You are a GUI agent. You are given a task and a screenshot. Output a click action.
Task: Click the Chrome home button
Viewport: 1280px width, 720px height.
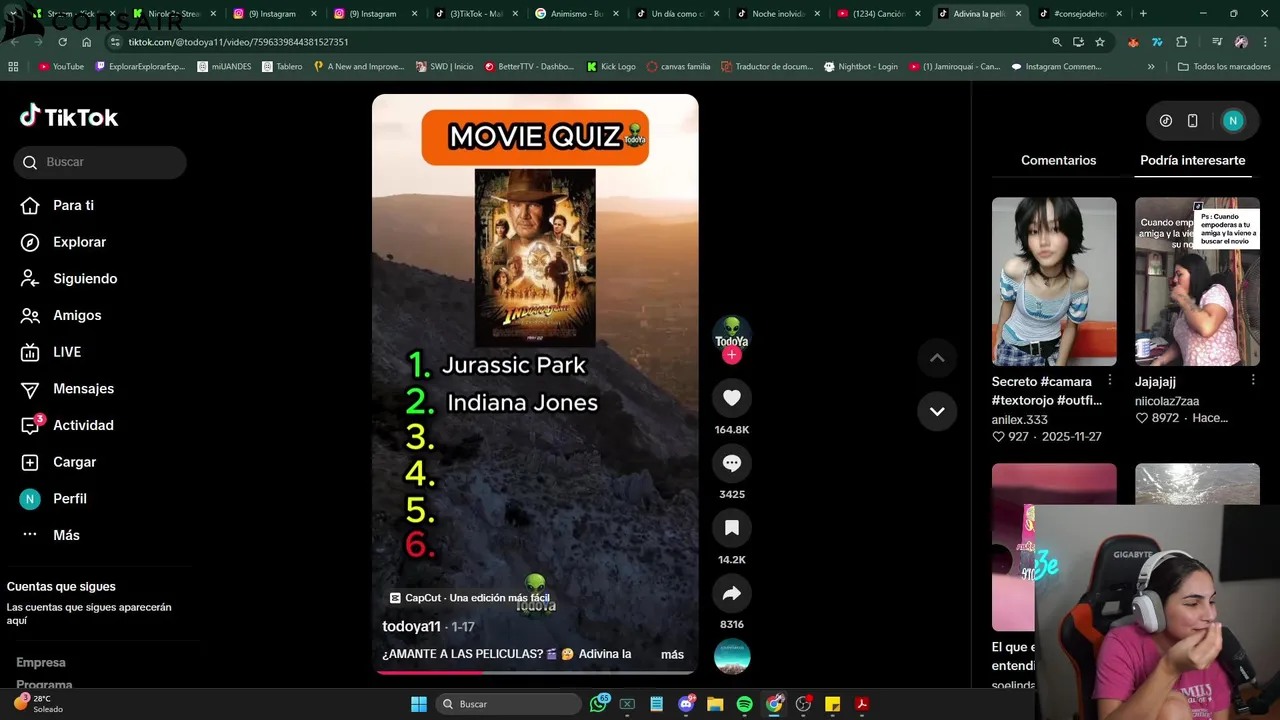87,42
